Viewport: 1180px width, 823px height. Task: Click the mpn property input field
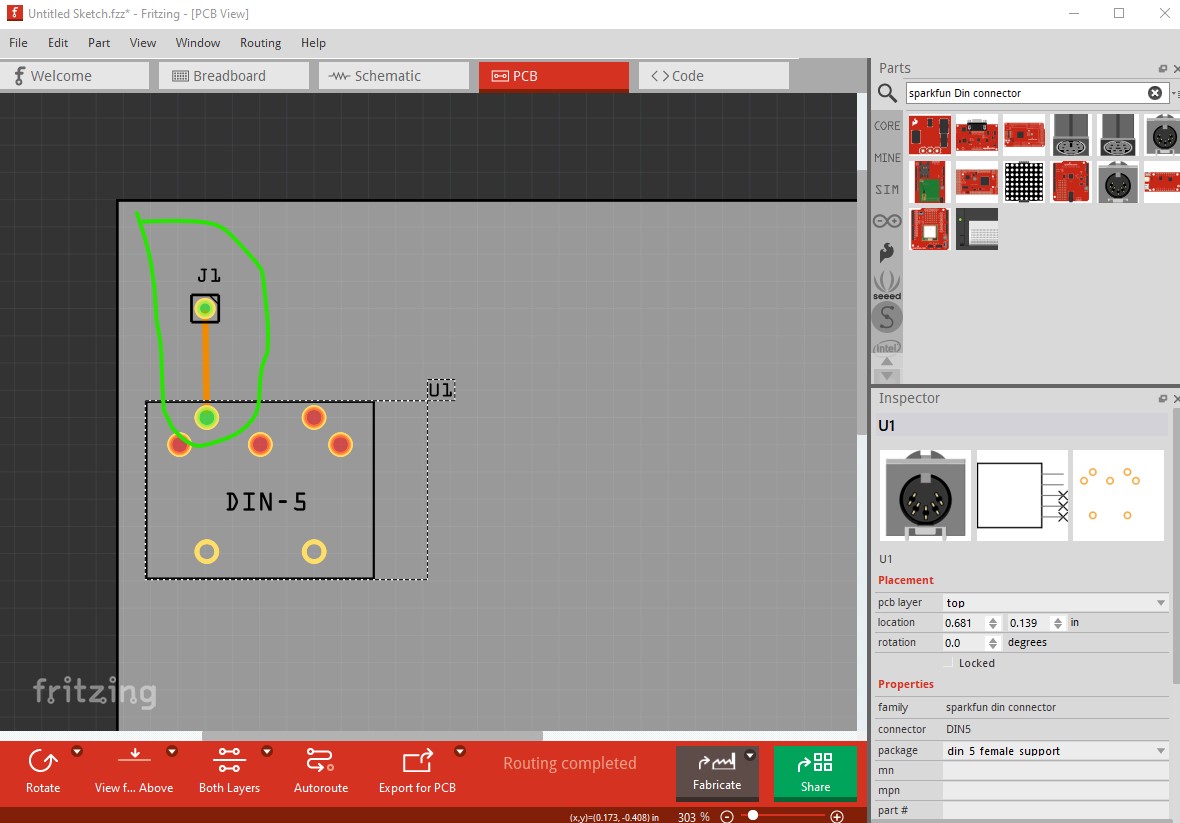tap(1054, 790)
